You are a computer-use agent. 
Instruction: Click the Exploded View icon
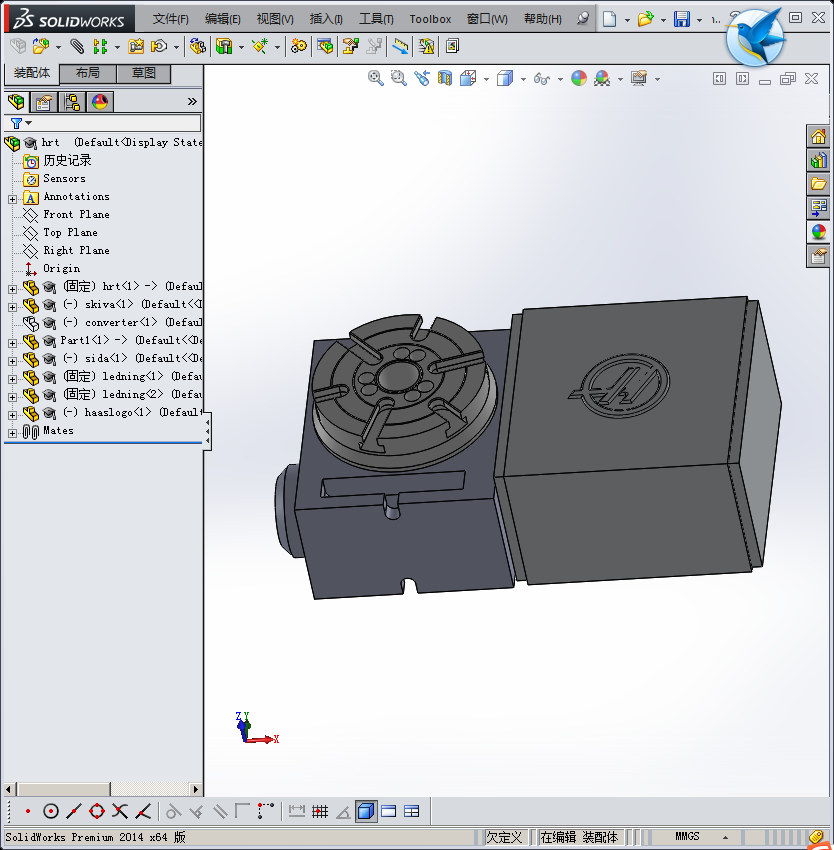coord(350,47)
